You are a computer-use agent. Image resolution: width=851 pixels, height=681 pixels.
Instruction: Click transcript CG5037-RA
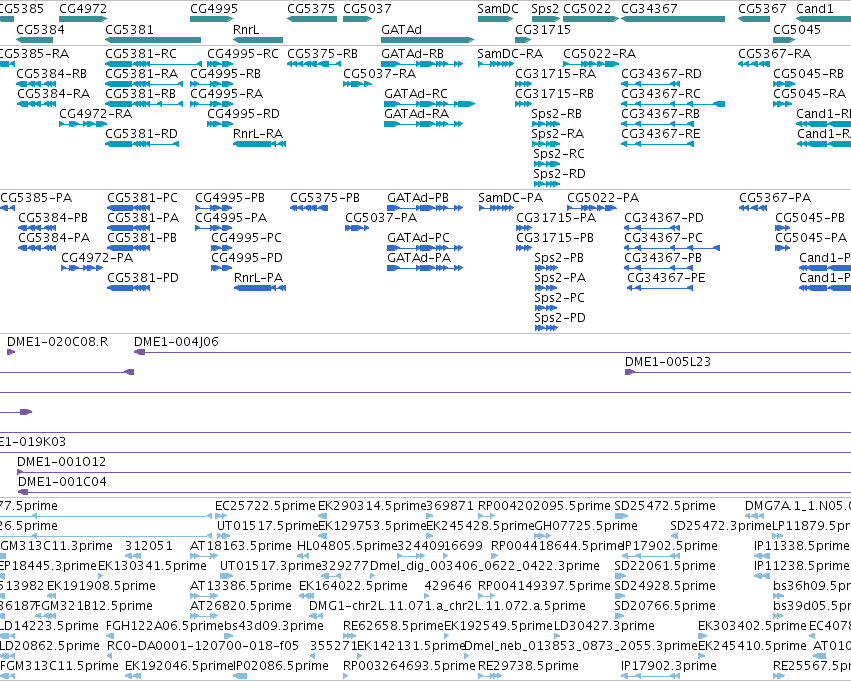pos(379,73)
